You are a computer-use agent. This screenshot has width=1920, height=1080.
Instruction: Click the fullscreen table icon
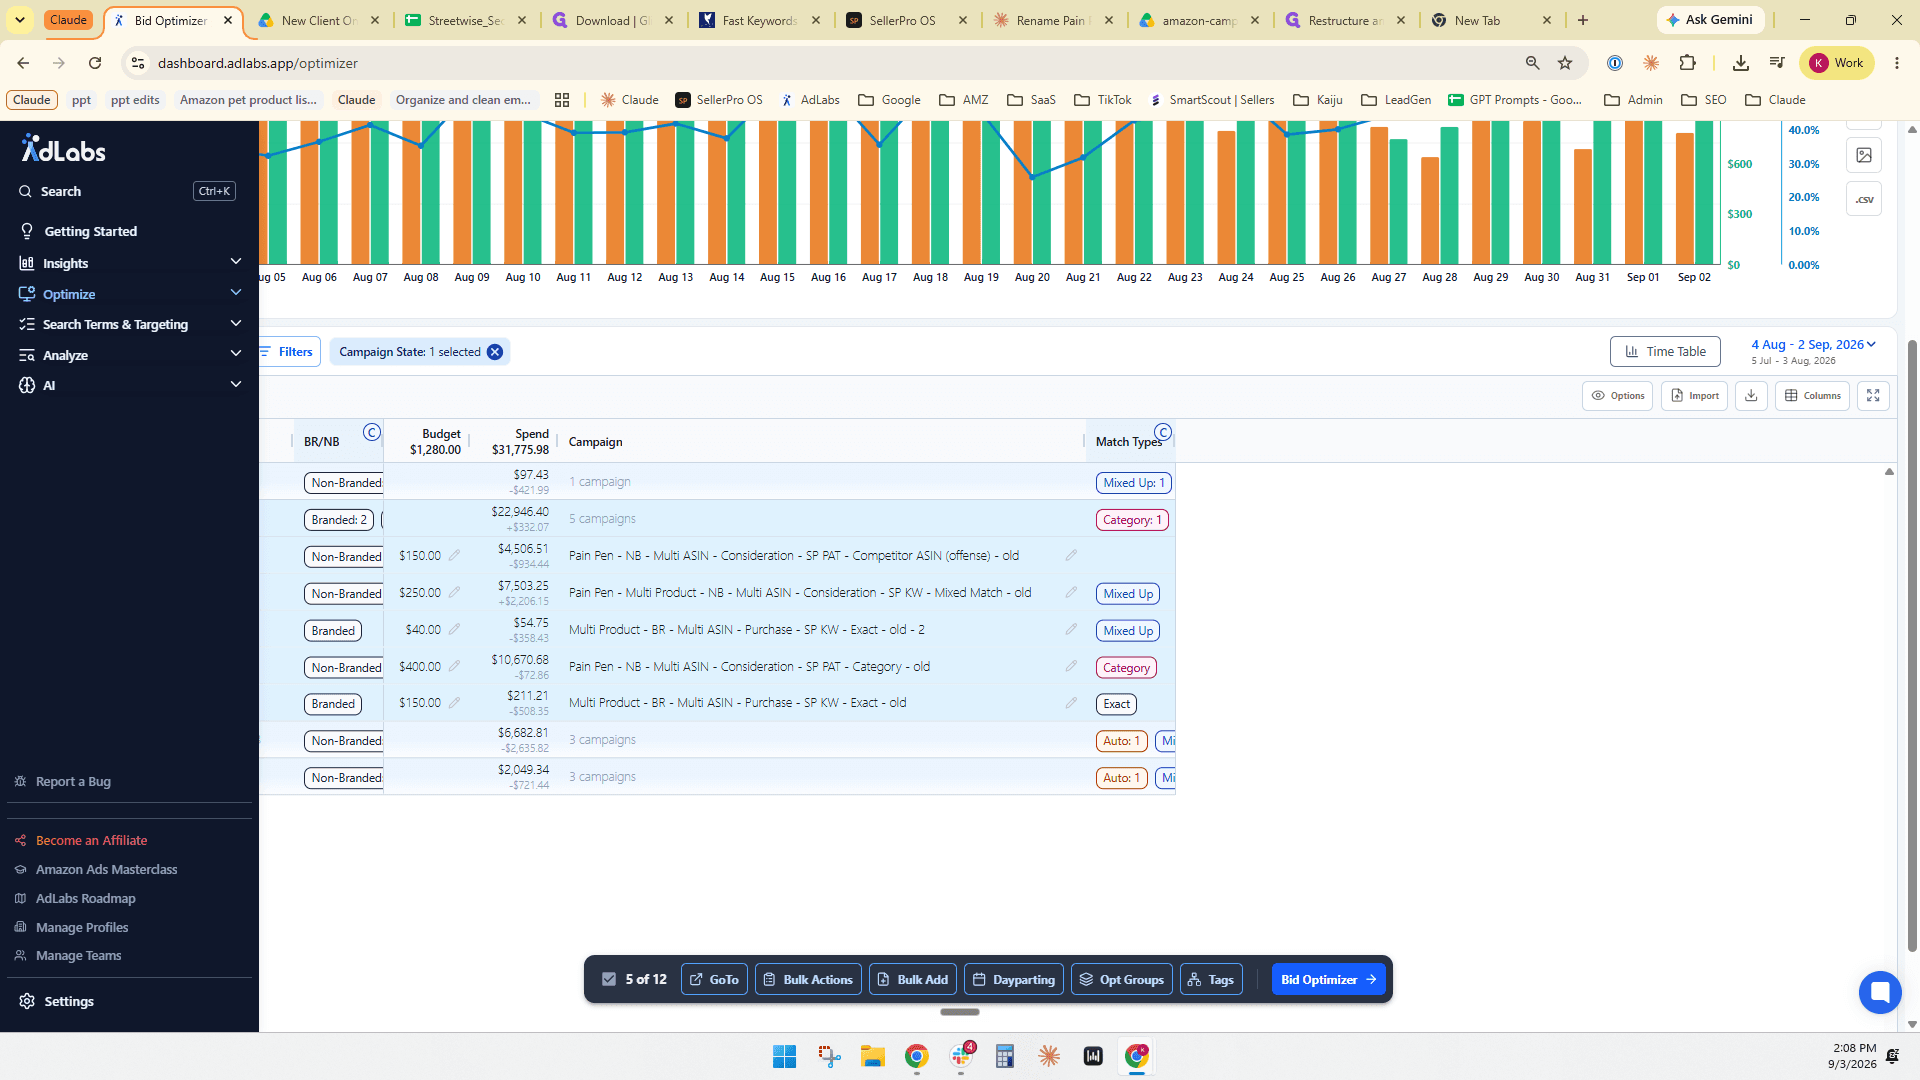(1873, 396)
